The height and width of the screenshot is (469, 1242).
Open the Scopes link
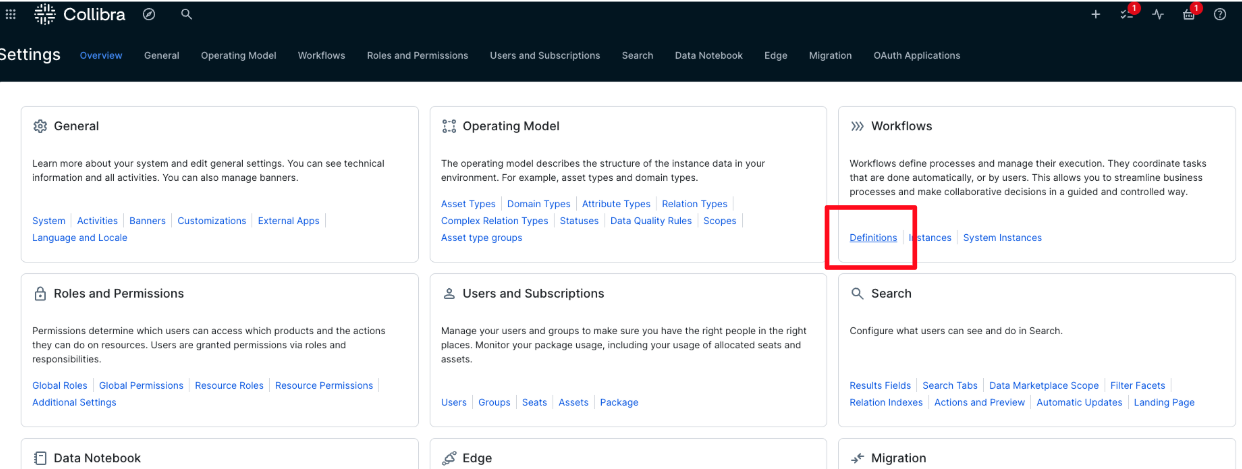coord(720,221)
